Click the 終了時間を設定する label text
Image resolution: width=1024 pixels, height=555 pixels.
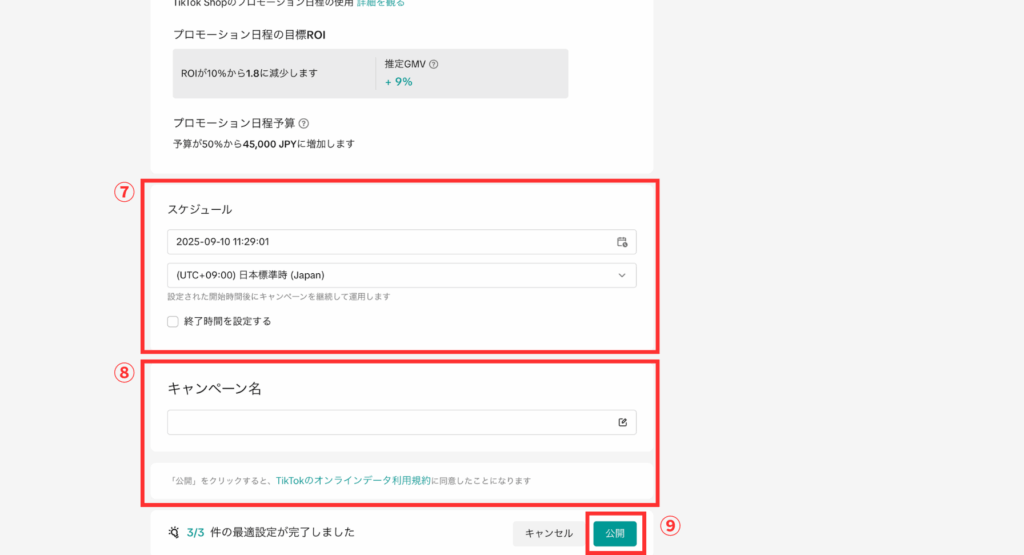(227, 321)
